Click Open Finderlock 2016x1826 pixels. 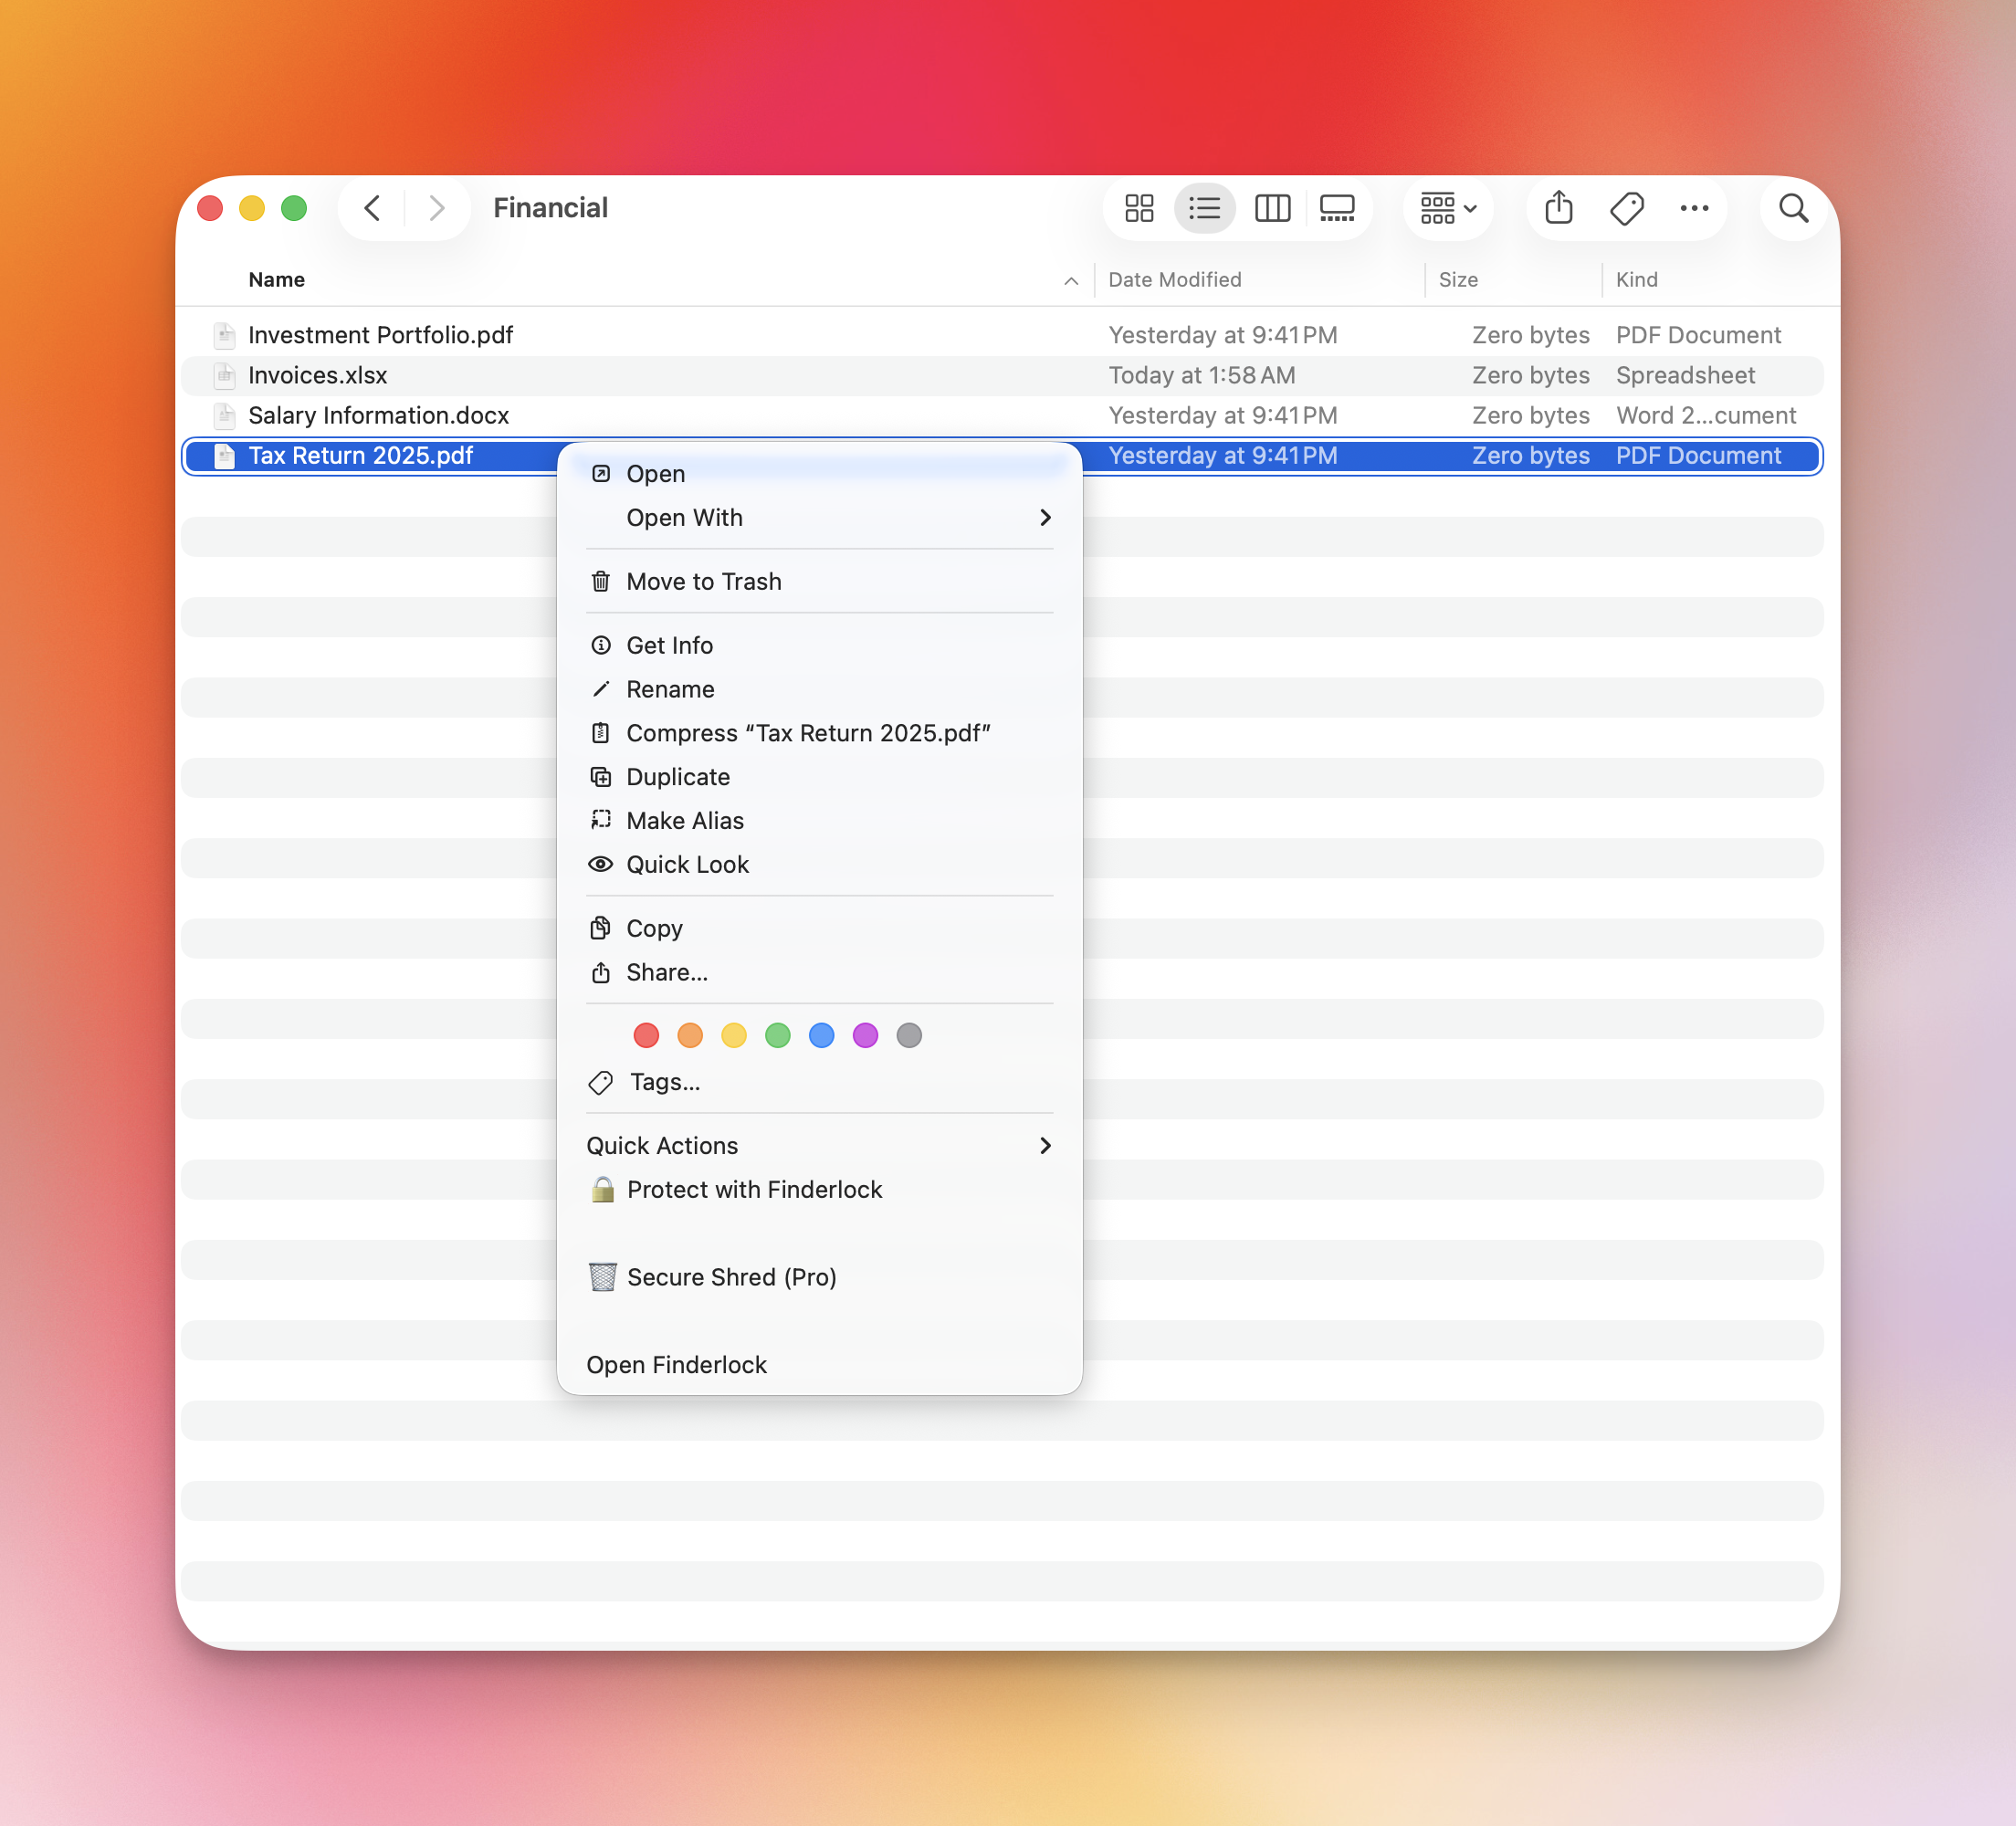[x=676, y=1364]
